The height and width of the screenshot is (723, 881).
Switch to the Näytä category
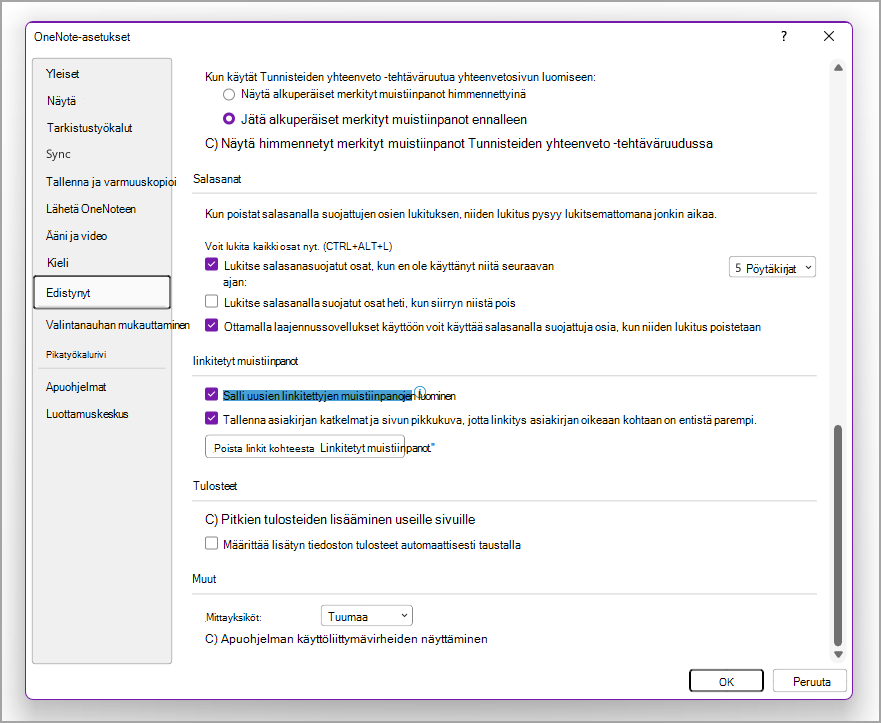pos(62,101)
